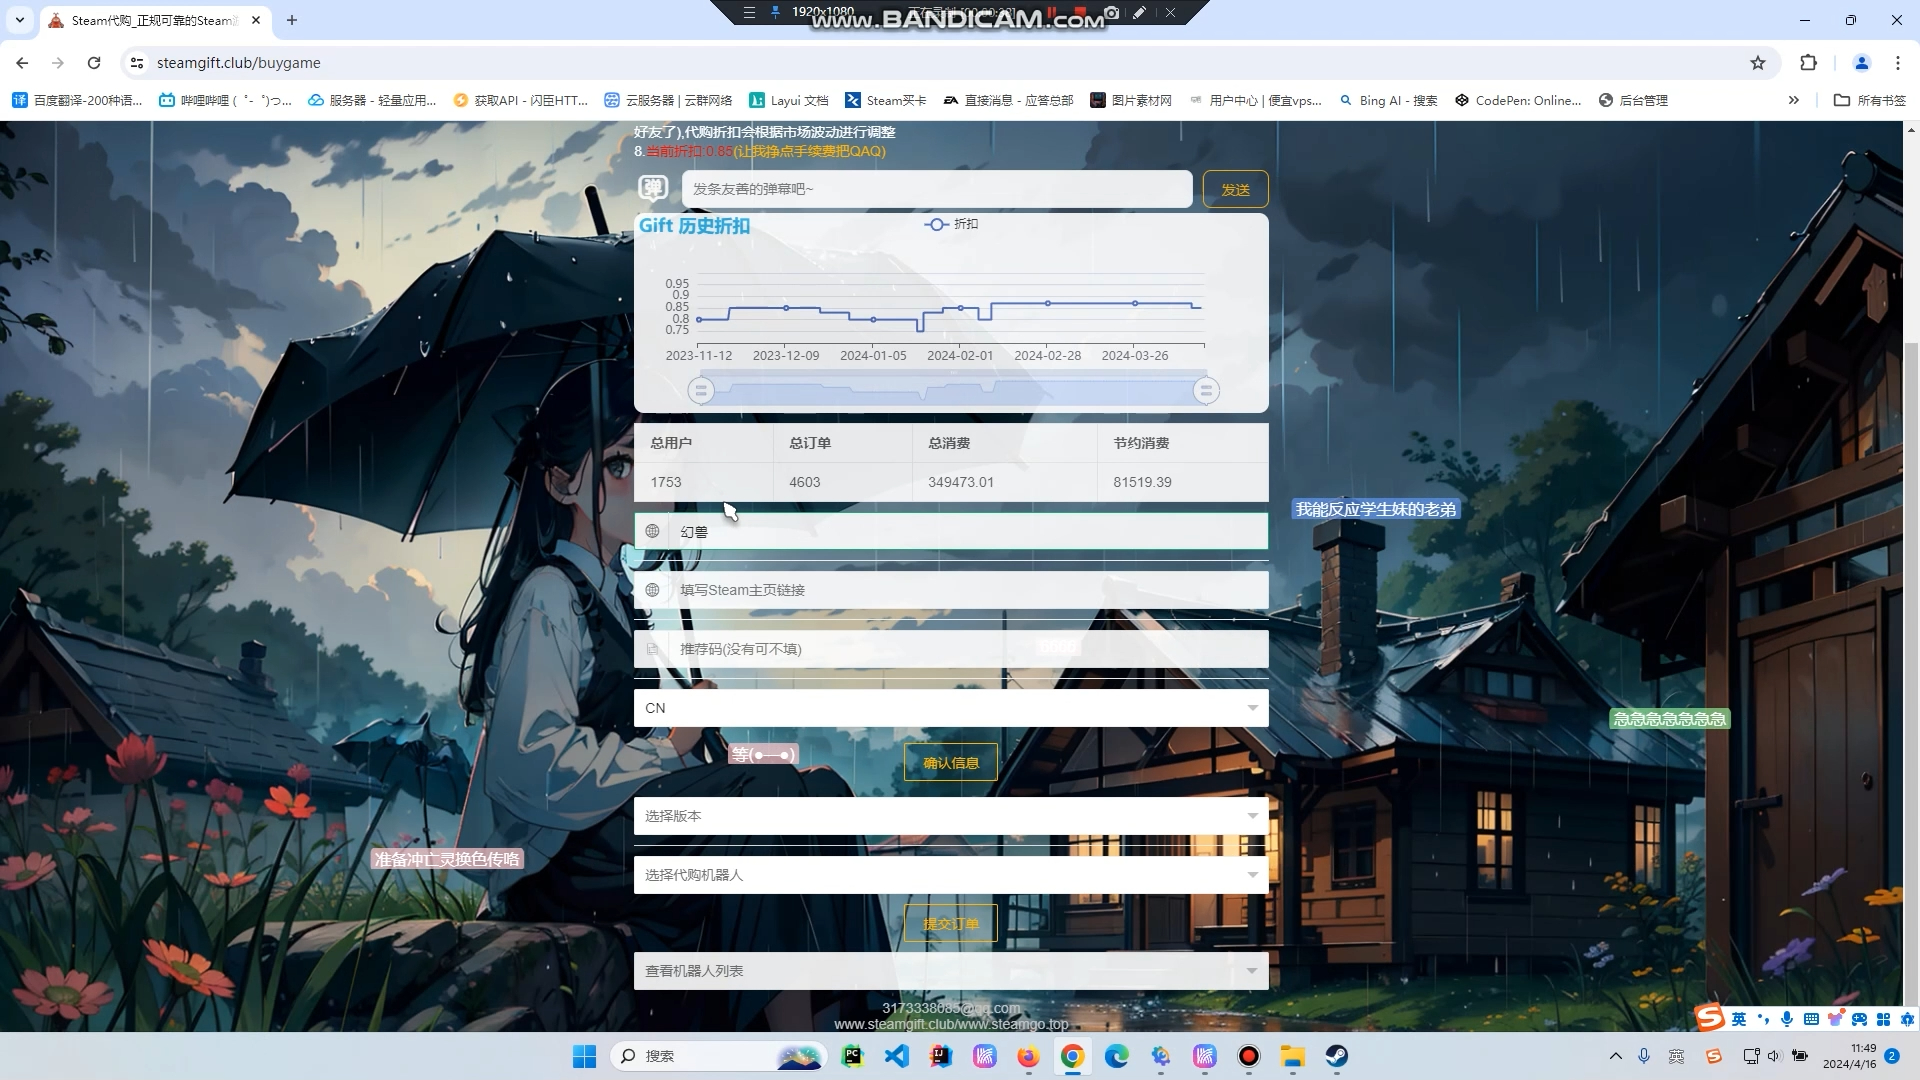Open the CN region dropdown
This screenshot has height=1080, width=1920.
click(x=951, y=708)
